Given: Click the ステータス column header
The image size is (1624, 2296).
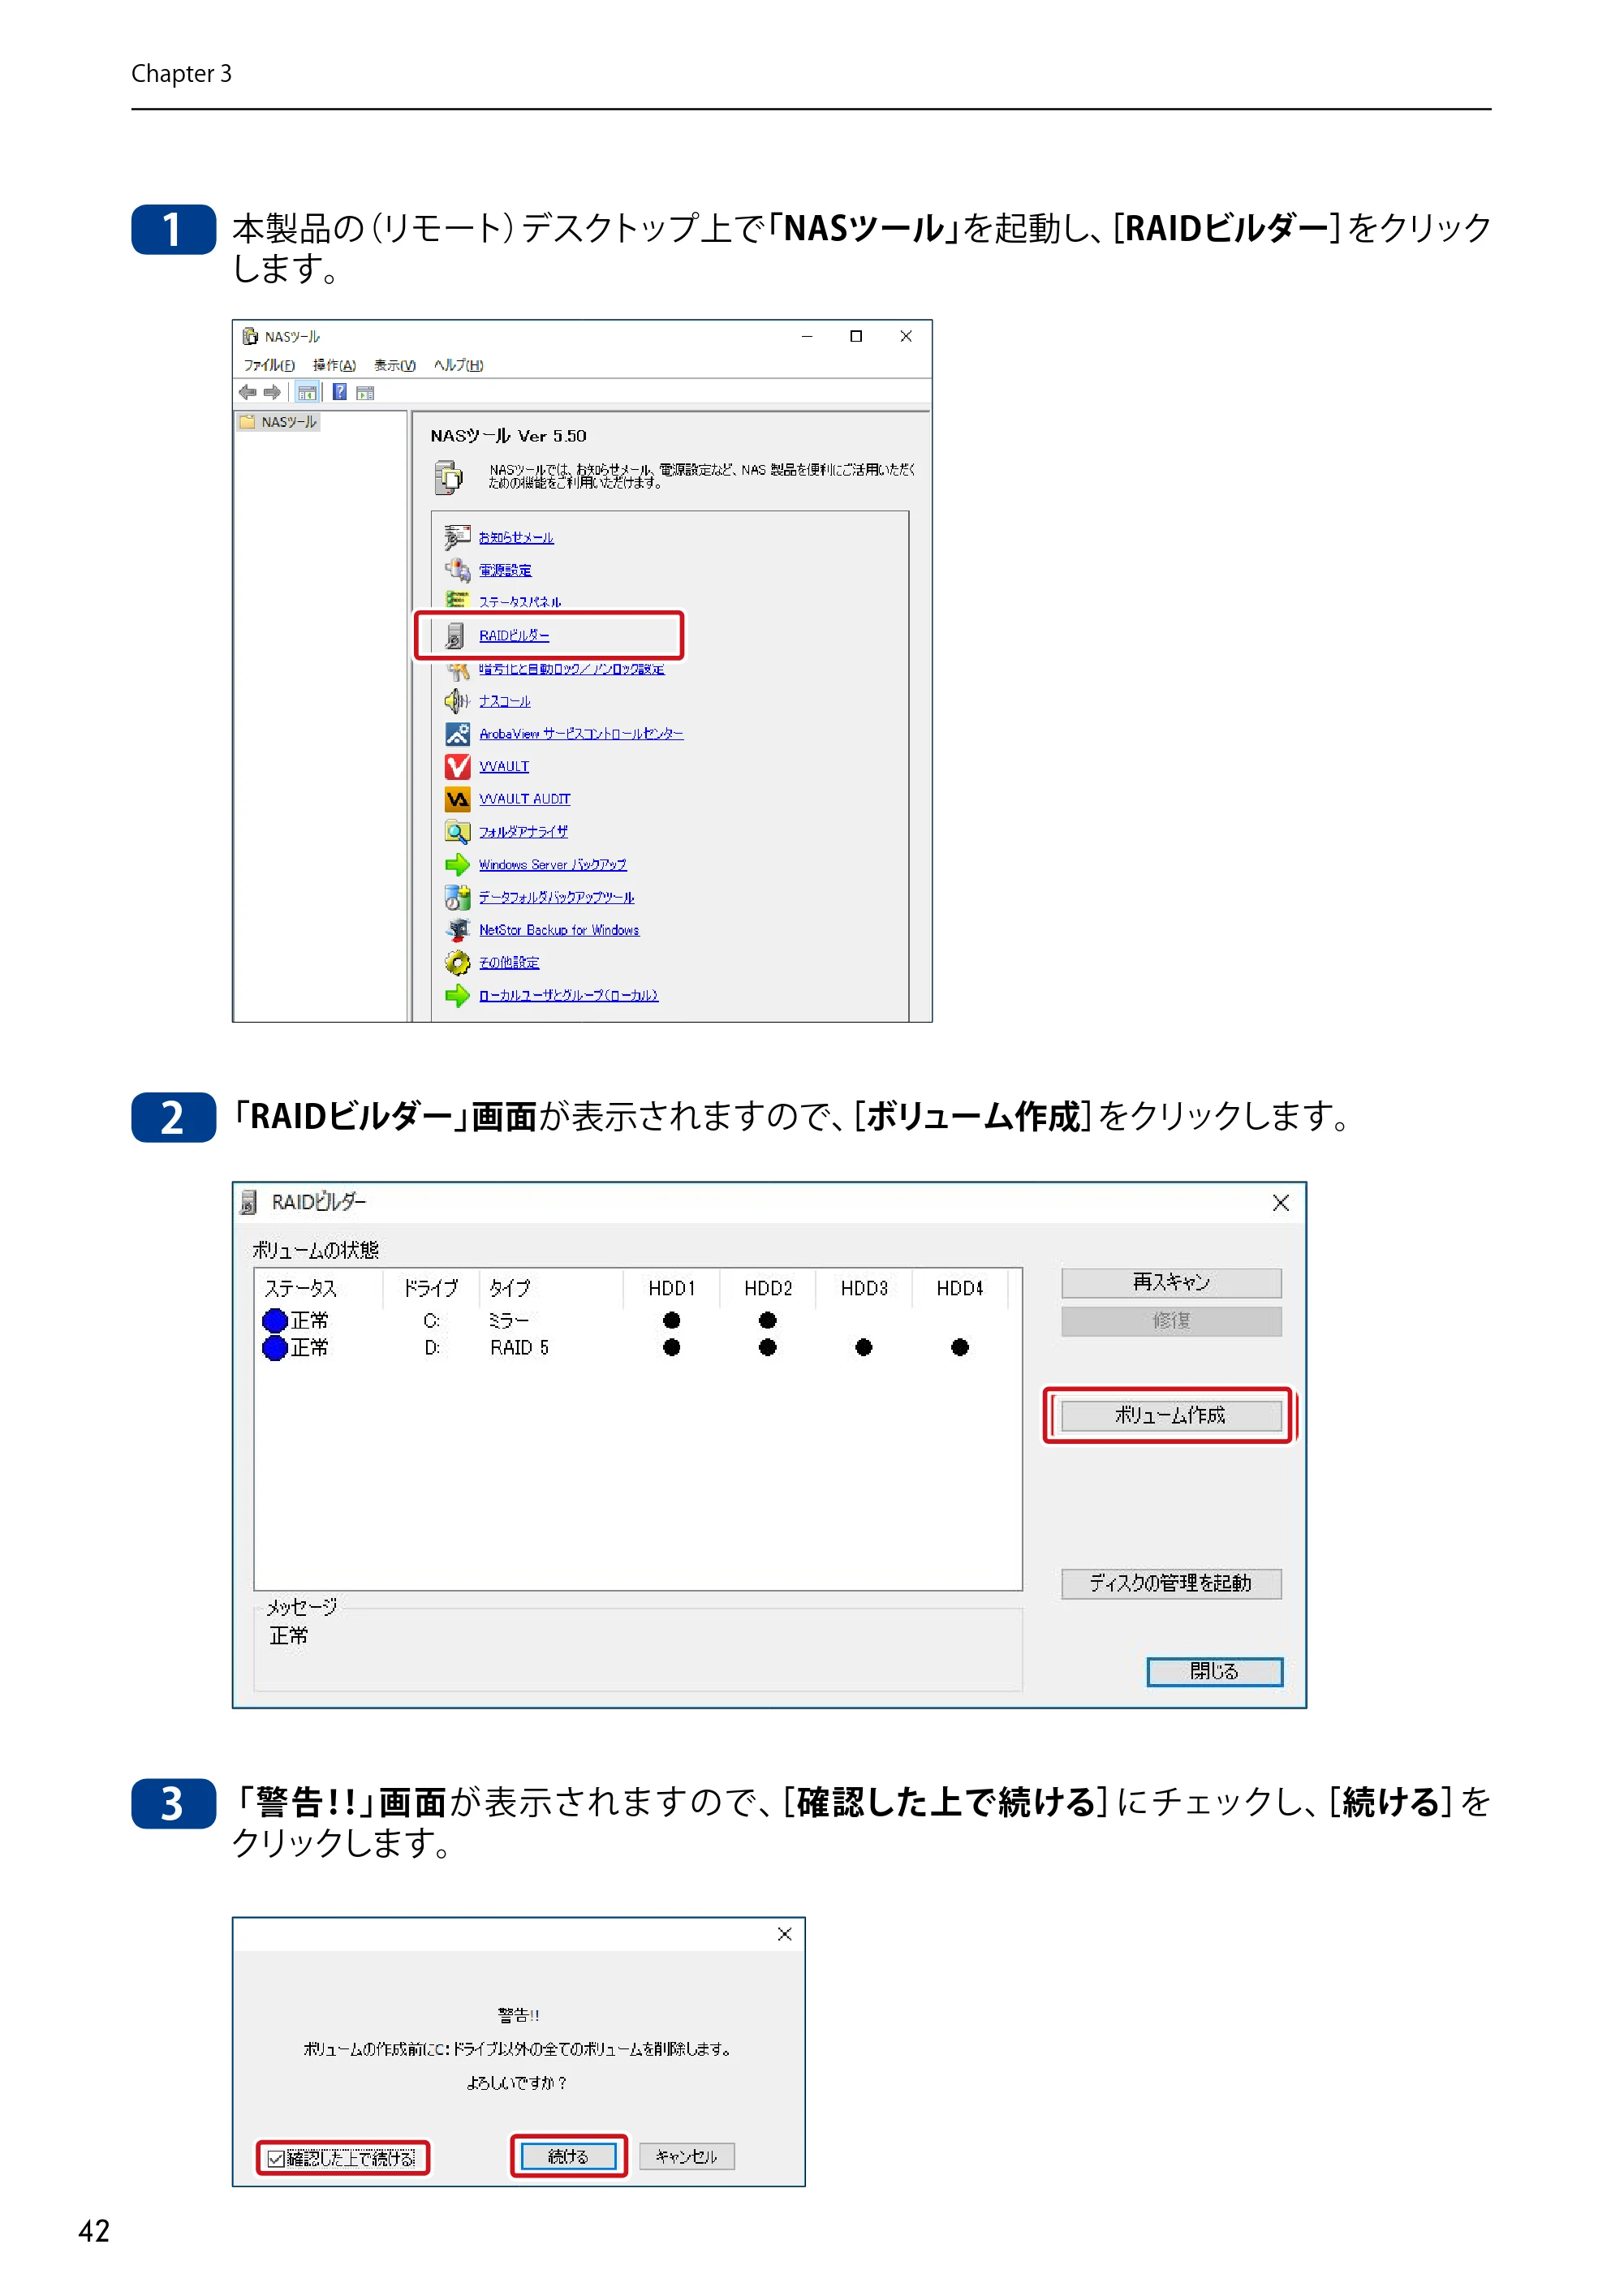Looking at the screenshot, I should (319, 1288).
